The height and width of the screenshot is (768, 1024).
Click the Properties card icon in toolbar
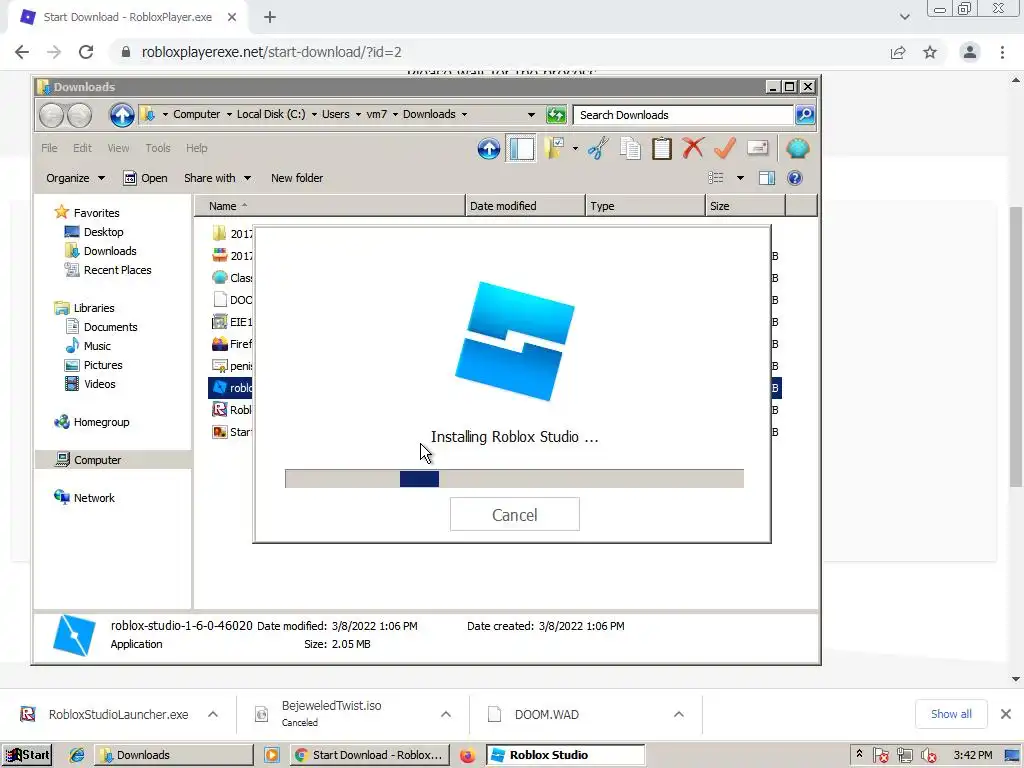point(758,148)
